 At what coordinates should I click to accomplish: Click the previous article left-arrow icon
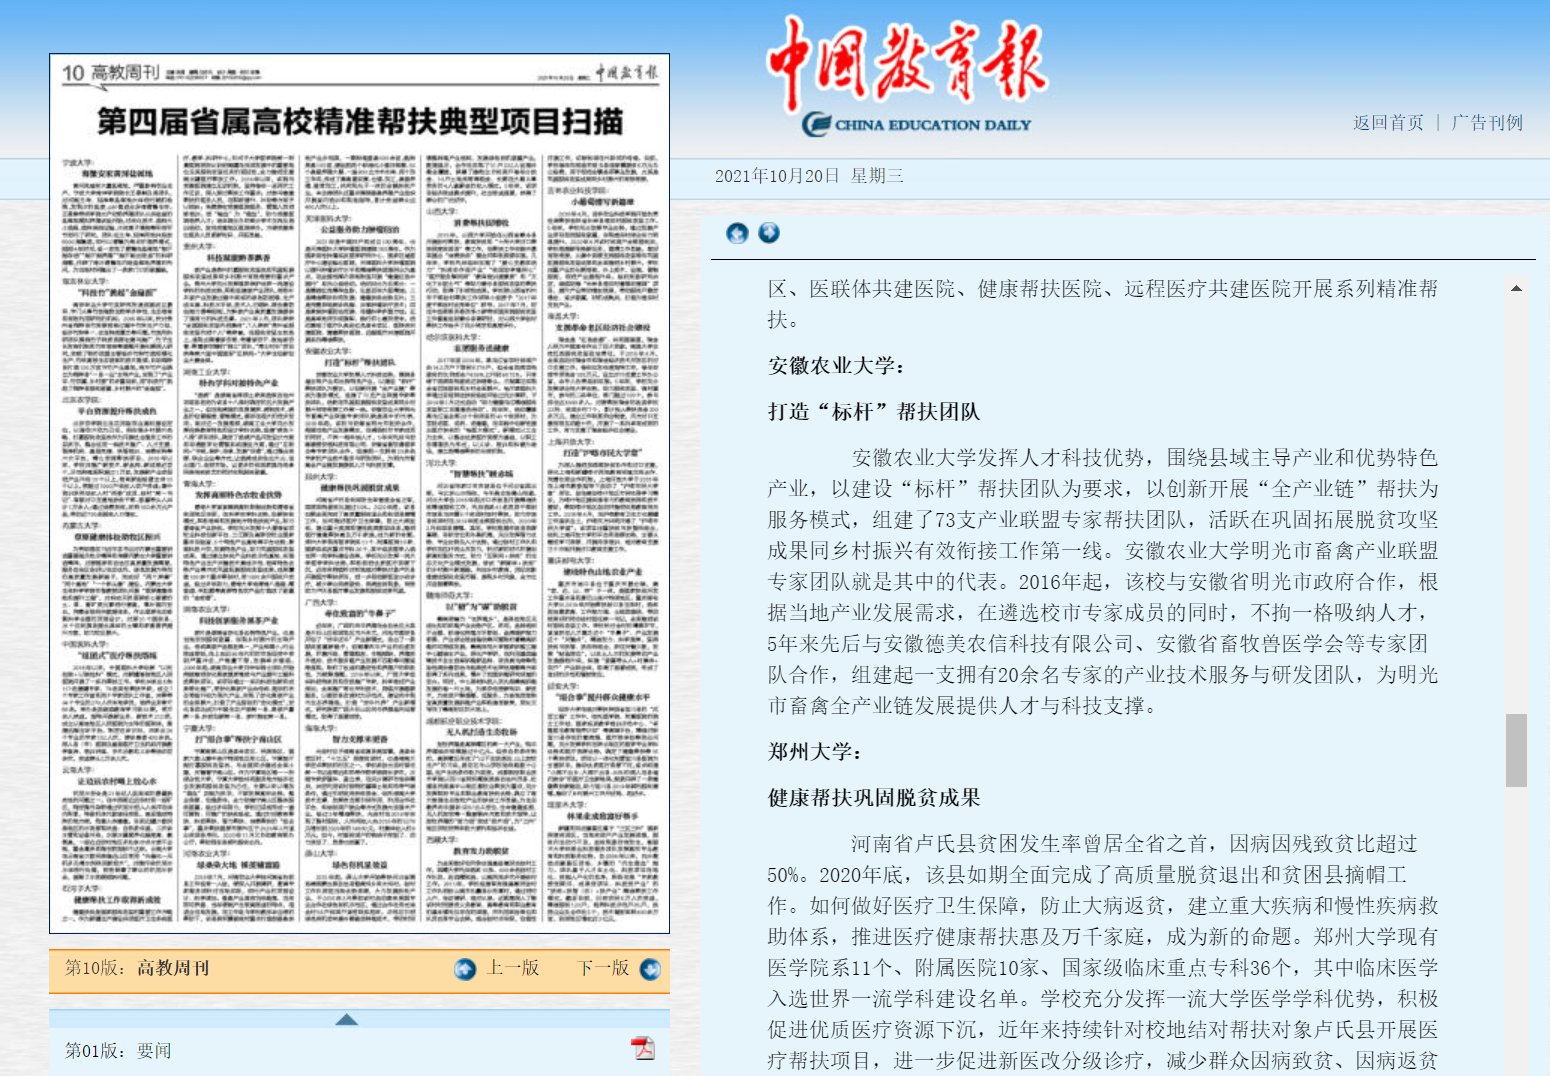coord(737,233)
